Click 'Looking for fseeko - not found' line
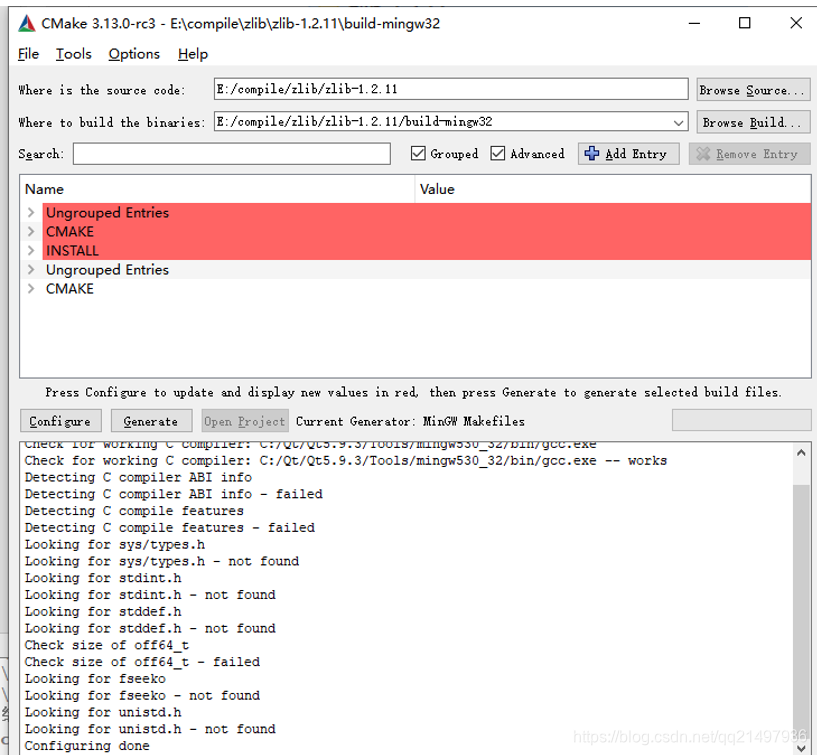 142,695
